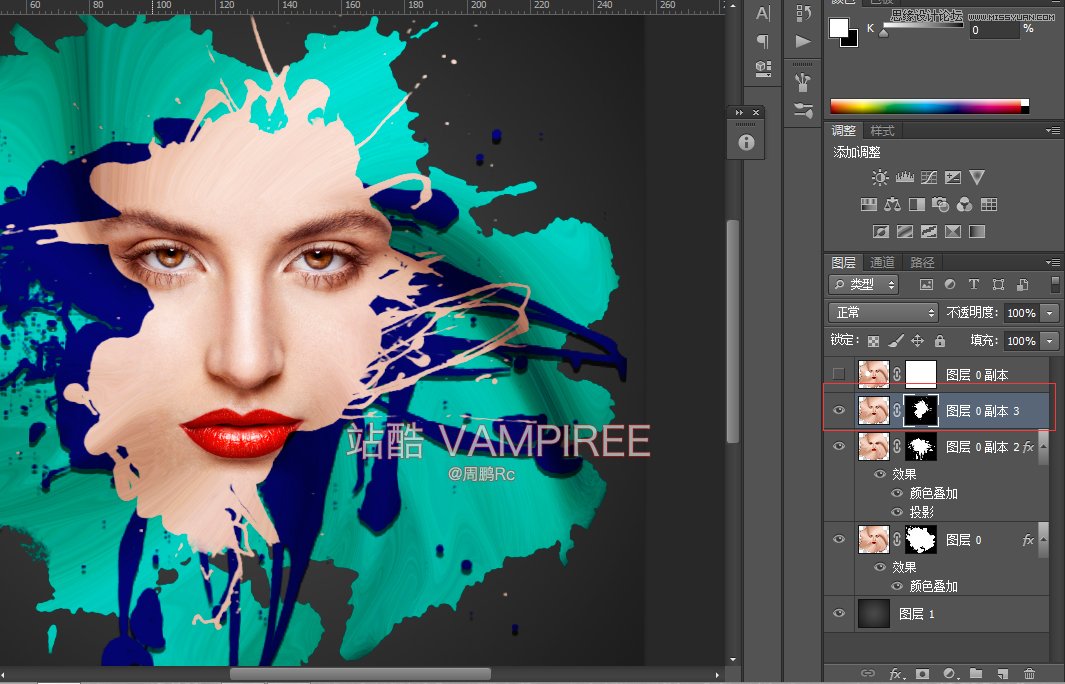Open the 填充 fill slider dropdown
1065x684 pixels.
[1050, 341]
